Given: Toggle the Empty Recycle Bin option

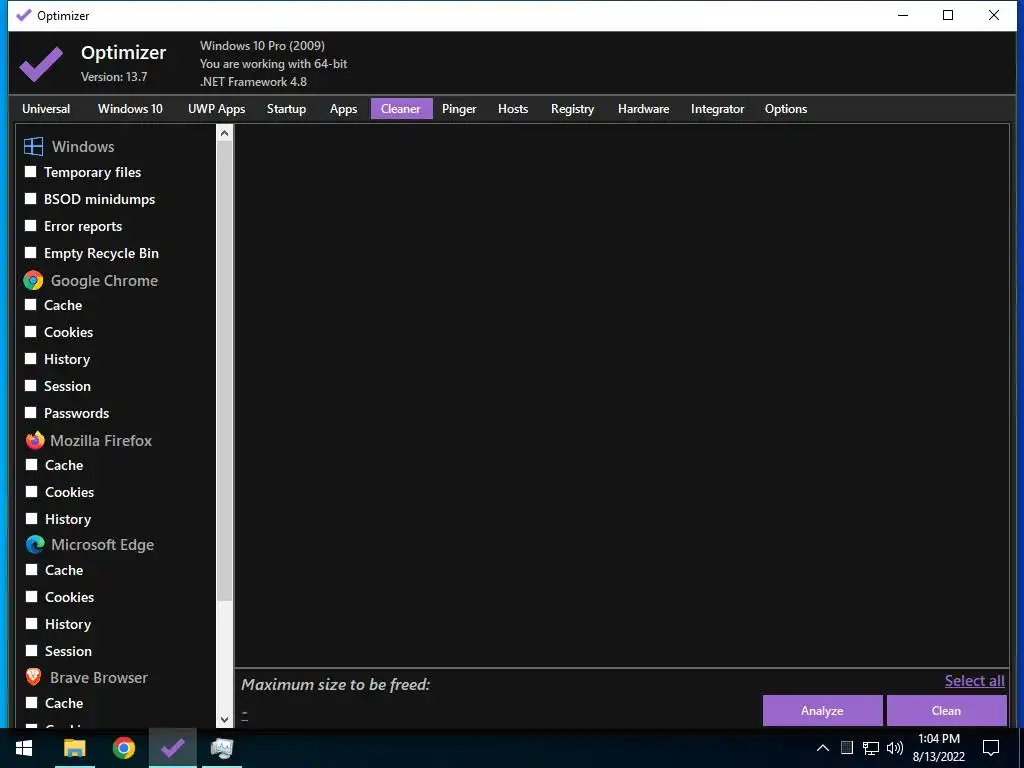Looking at the screenshot, I should [31, 253].
